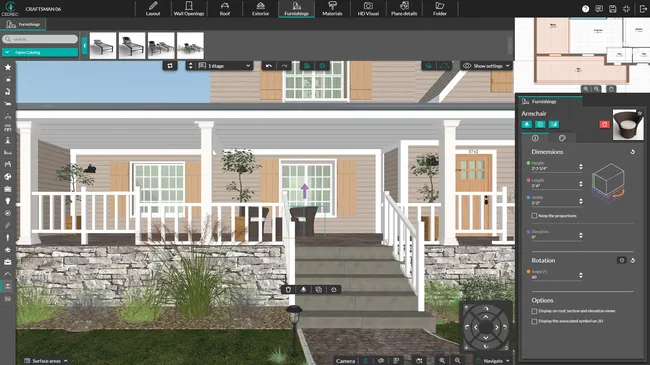650x365 pixels.
Task: Go to the Exterior tab
Action: tap(260, 9)
